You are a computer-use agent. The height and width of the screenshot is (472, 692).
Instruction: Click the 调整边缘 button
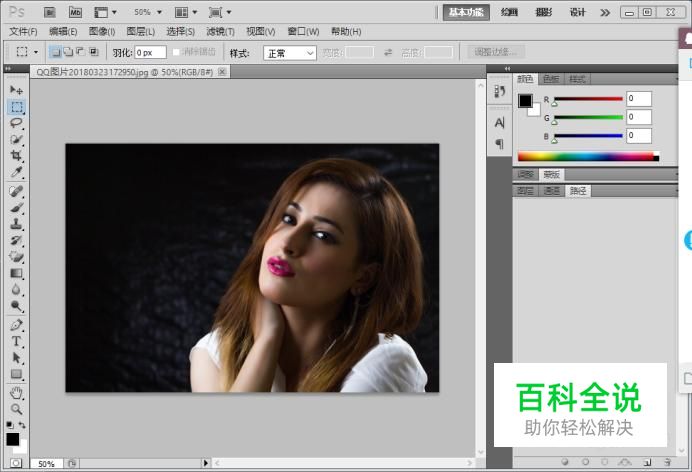pos(496,52)
